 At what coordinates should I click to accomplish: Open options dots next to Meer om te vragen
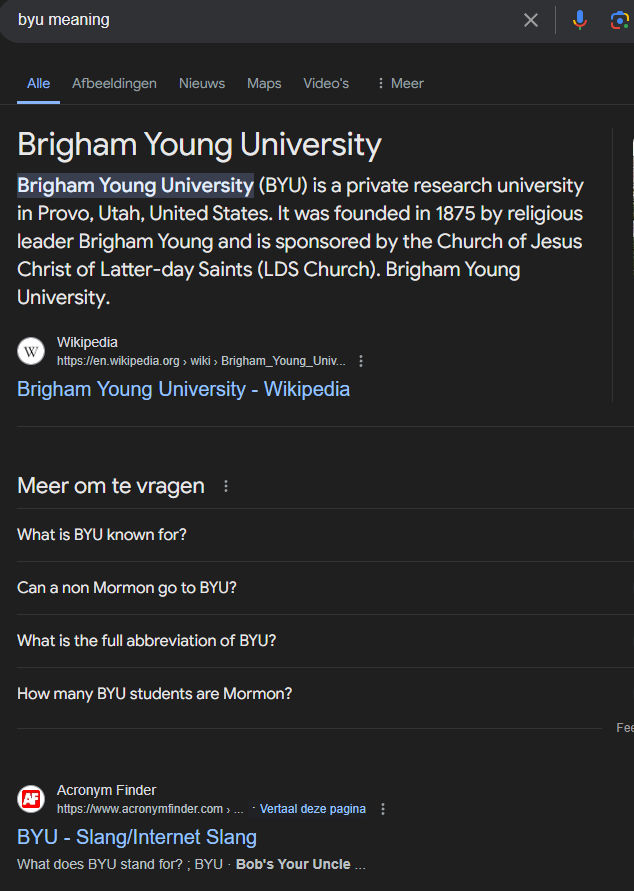coord(226,486)
